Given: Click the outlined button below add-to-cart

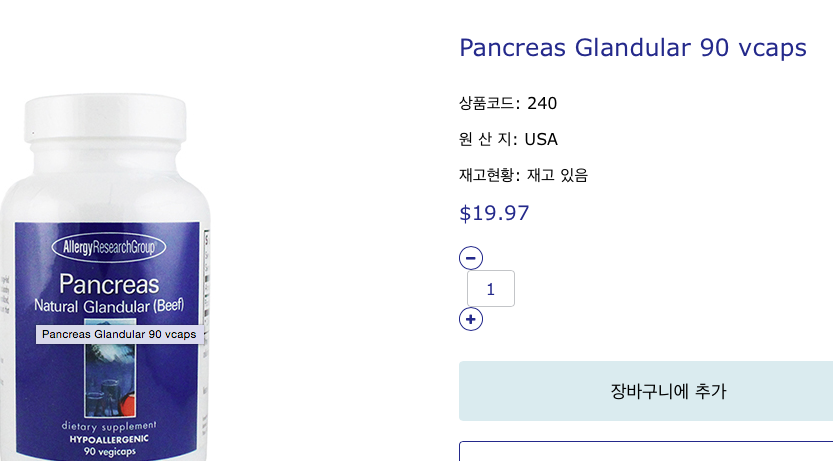Looking at the screenshot, I should pos(646,452).
